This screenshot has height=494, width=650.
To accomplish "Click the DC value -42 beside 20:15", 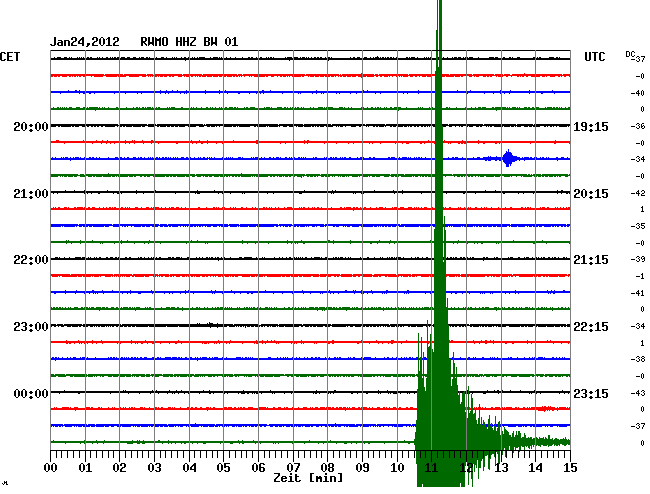I will click(638, 193).
